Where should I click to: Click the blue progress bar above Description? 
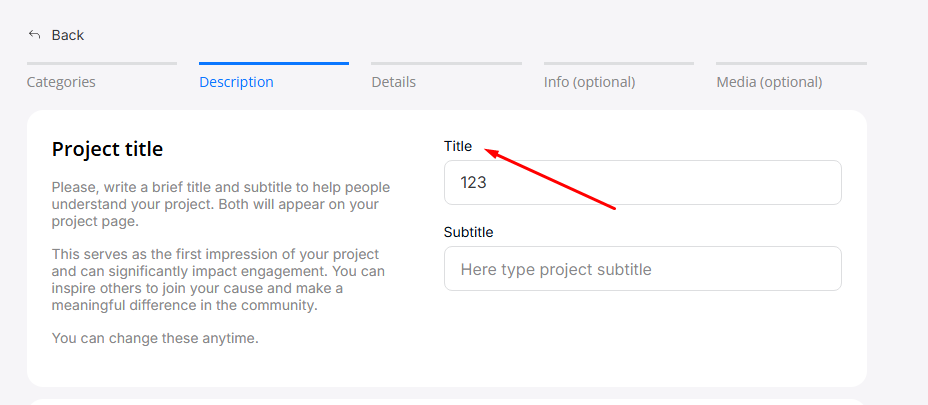point(273,64)
